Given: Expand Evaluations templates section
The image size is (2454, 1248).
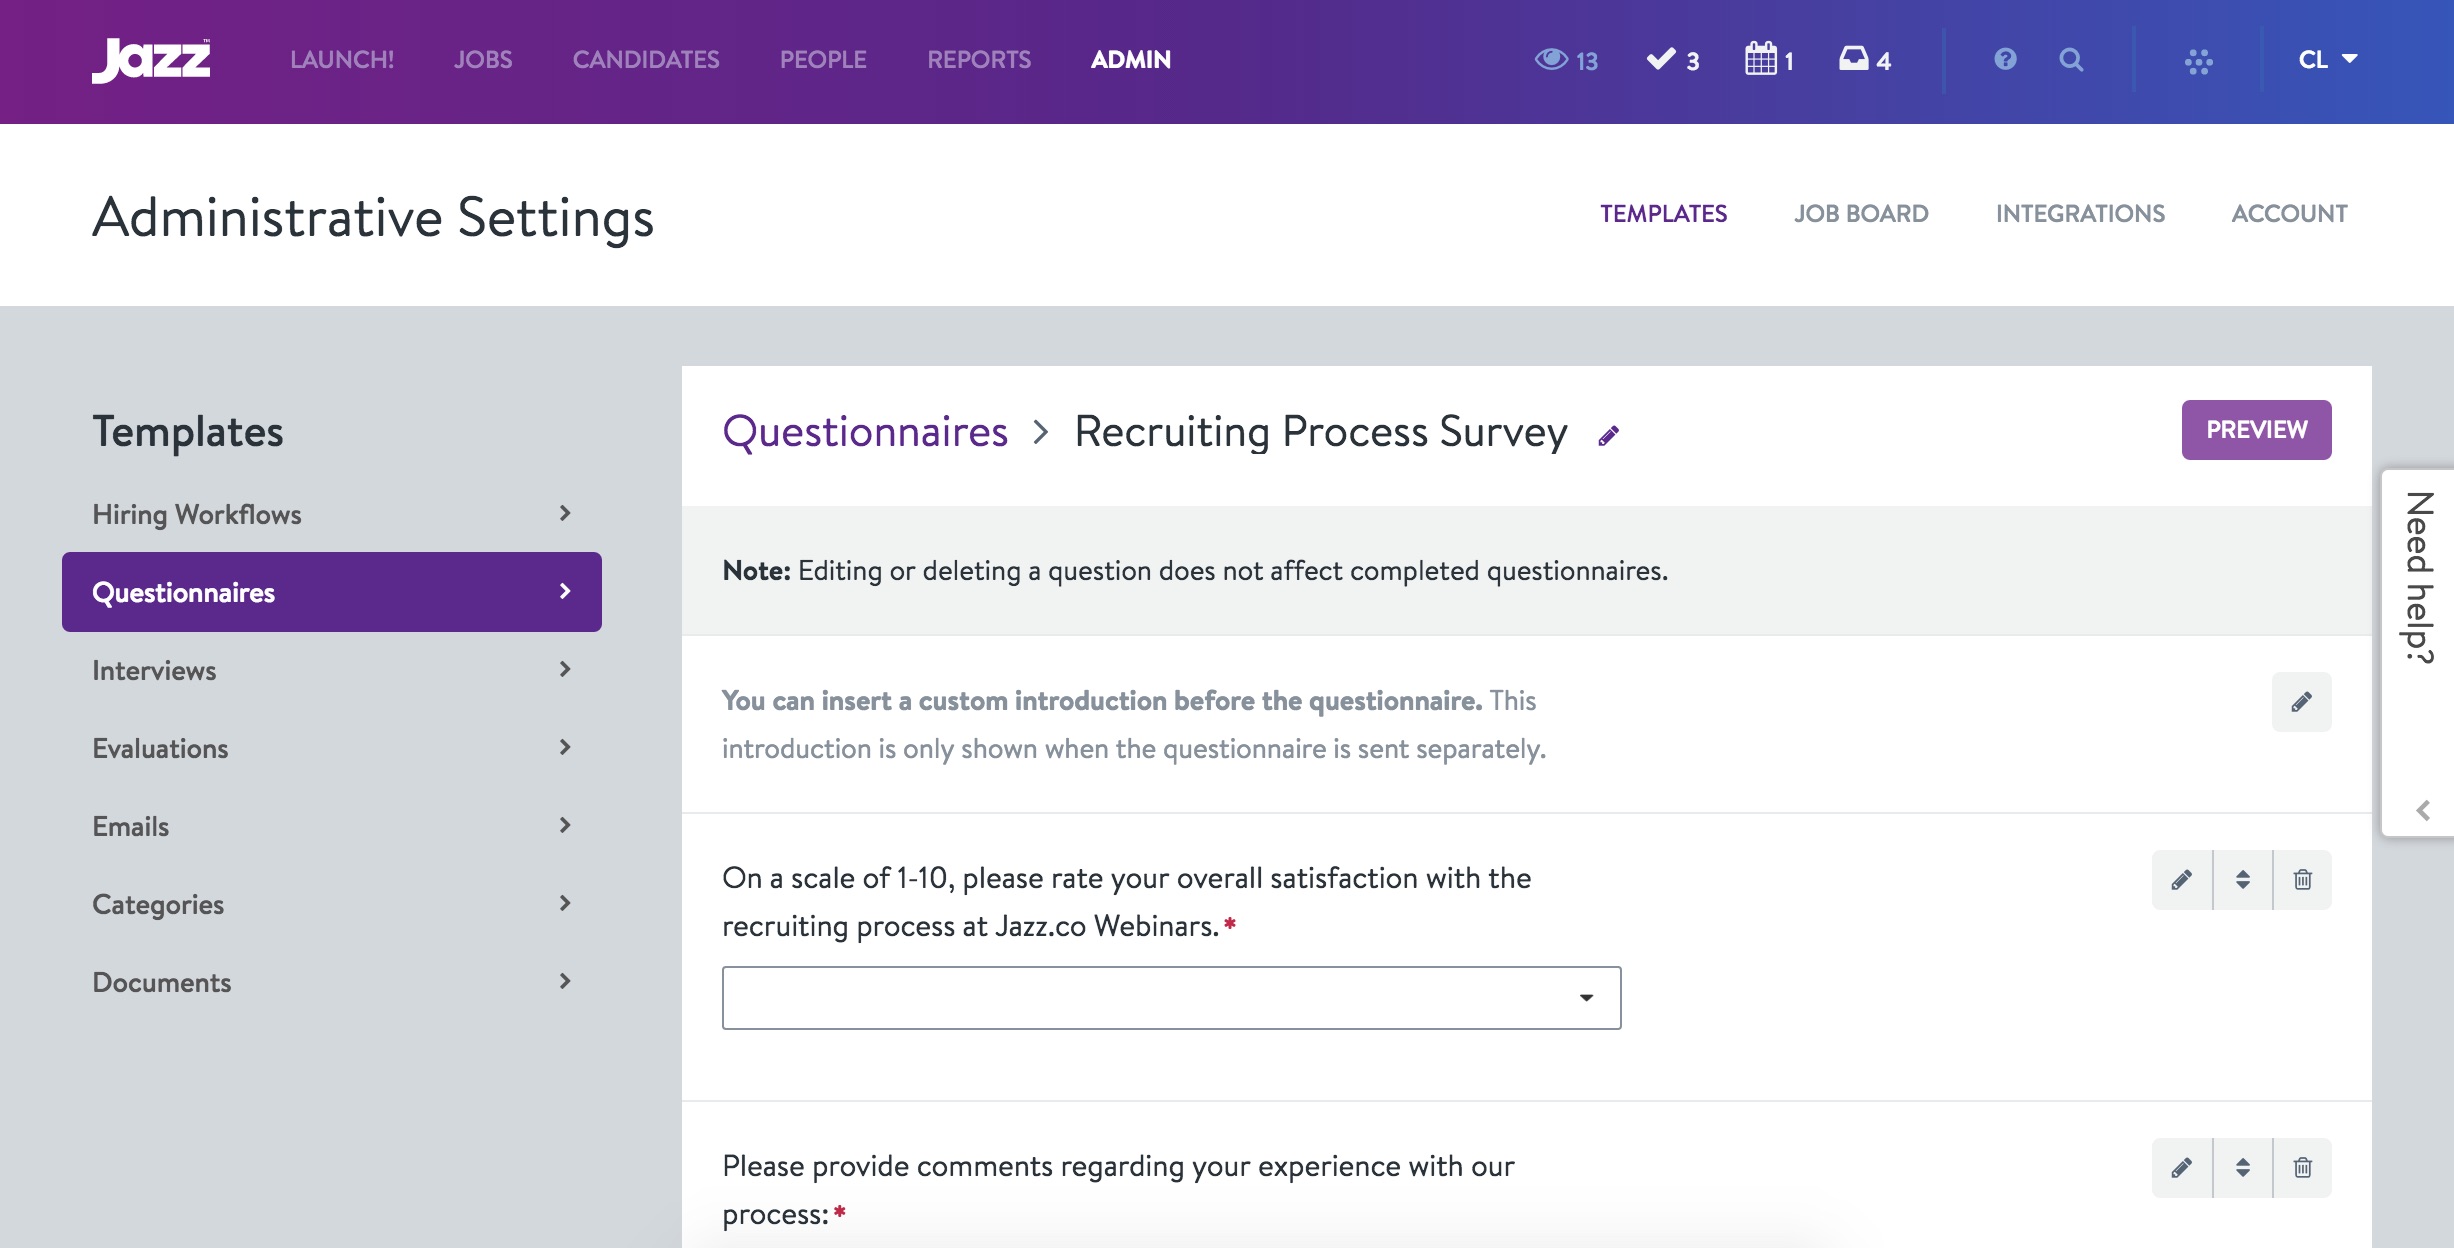Looking at the screenshot, I should pyautogui.click(x=332, y=748).
